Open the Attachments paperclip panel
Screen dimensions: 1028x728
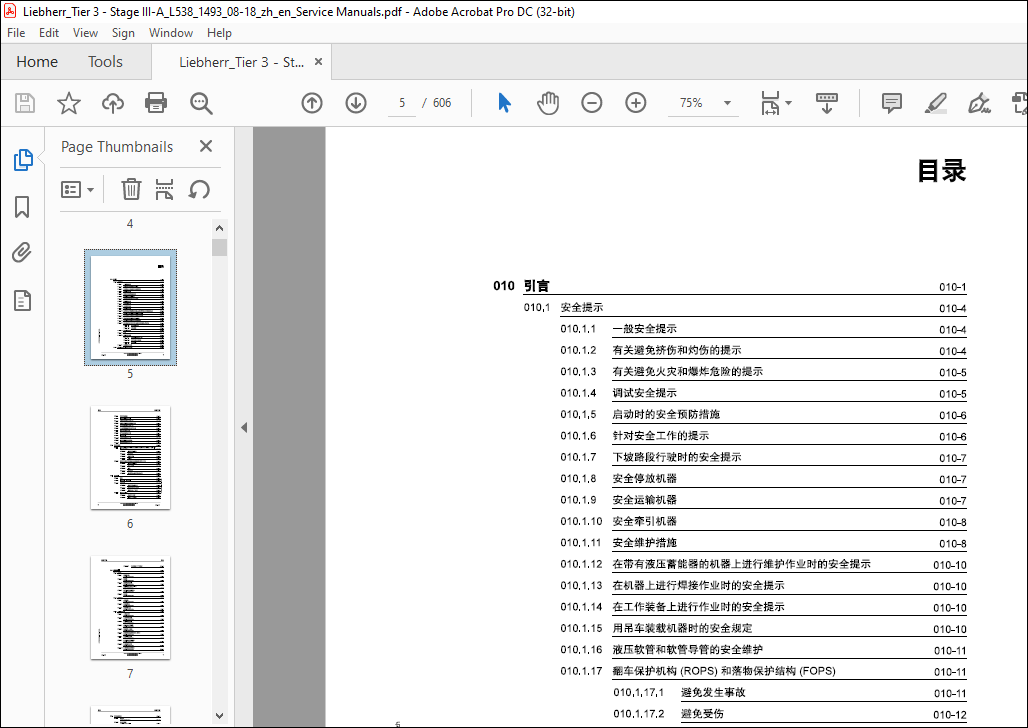point(22,253)
